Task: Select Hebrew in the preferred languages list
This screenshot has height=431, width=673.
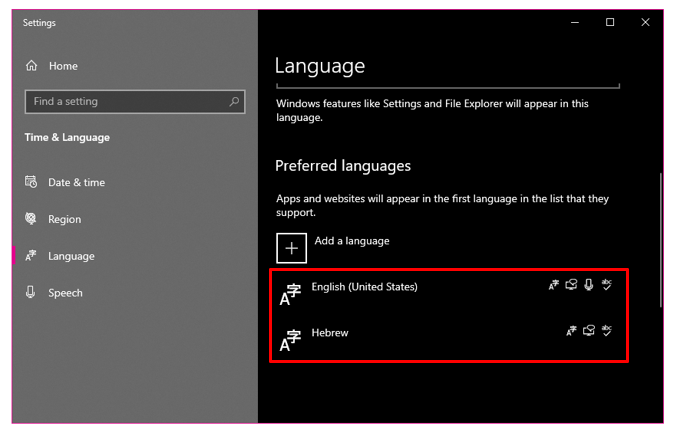Action: (x=330, y=333)
